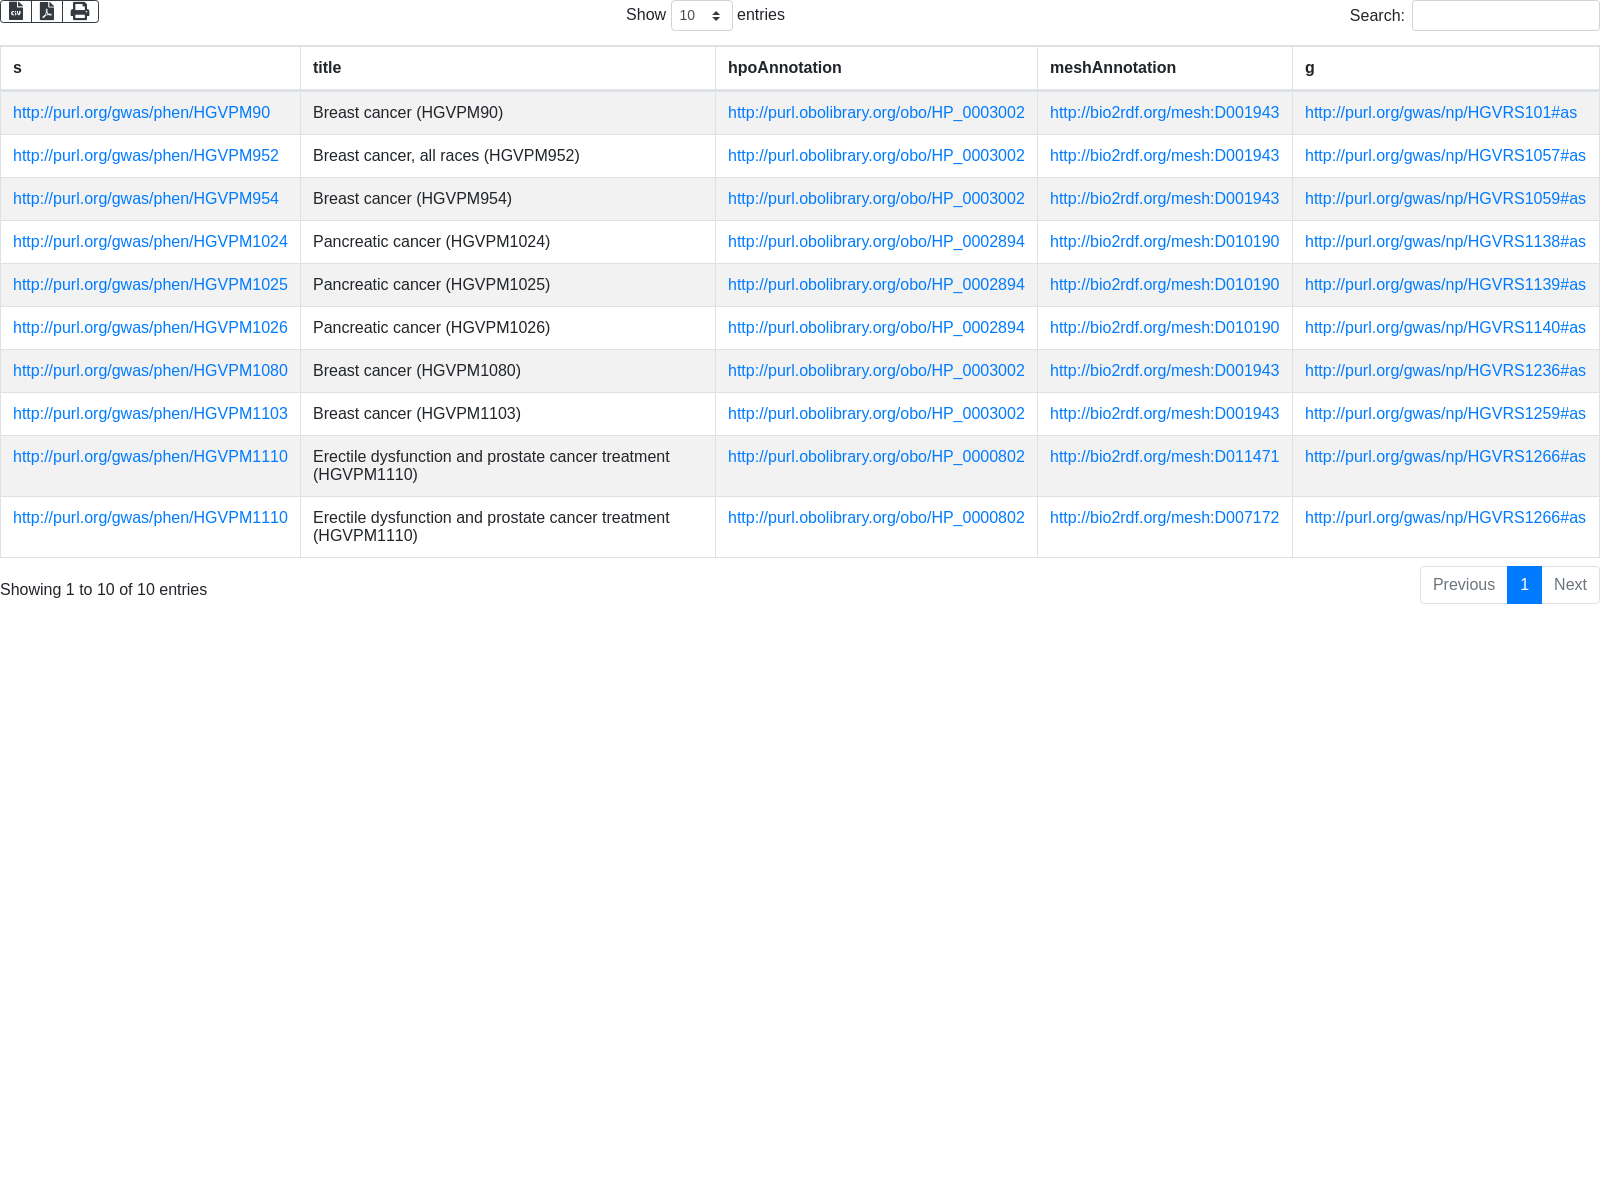Sort by the hpoAnnotation column header

784,68
